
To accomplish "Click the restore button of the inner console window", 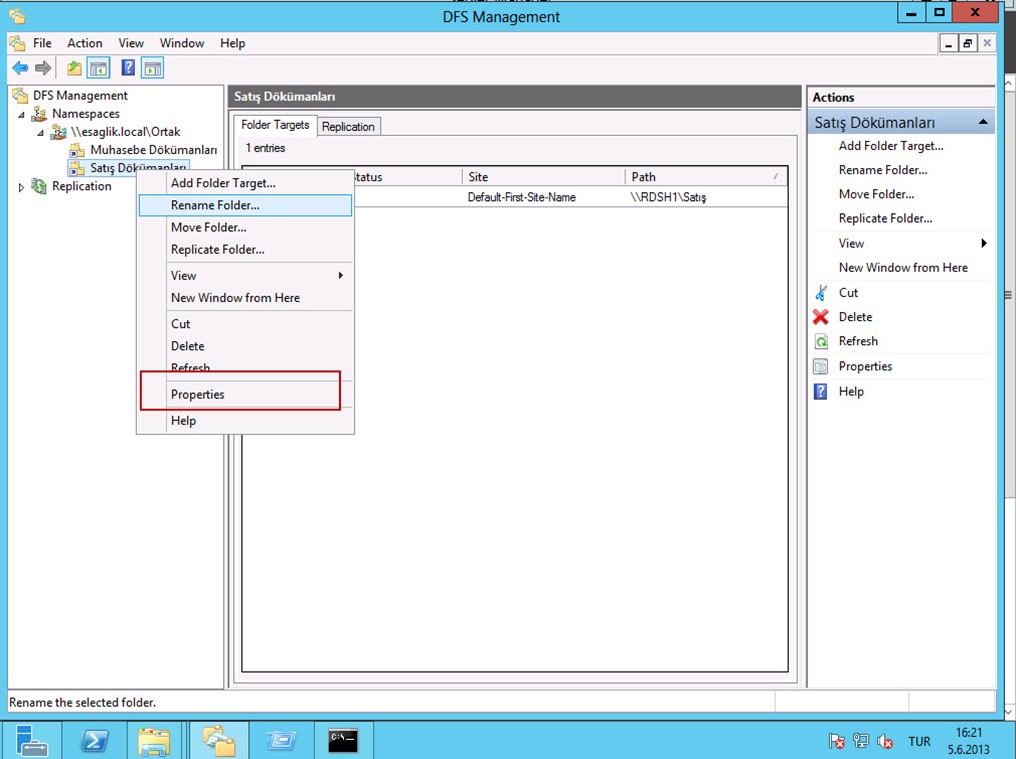I will (967, 43).
